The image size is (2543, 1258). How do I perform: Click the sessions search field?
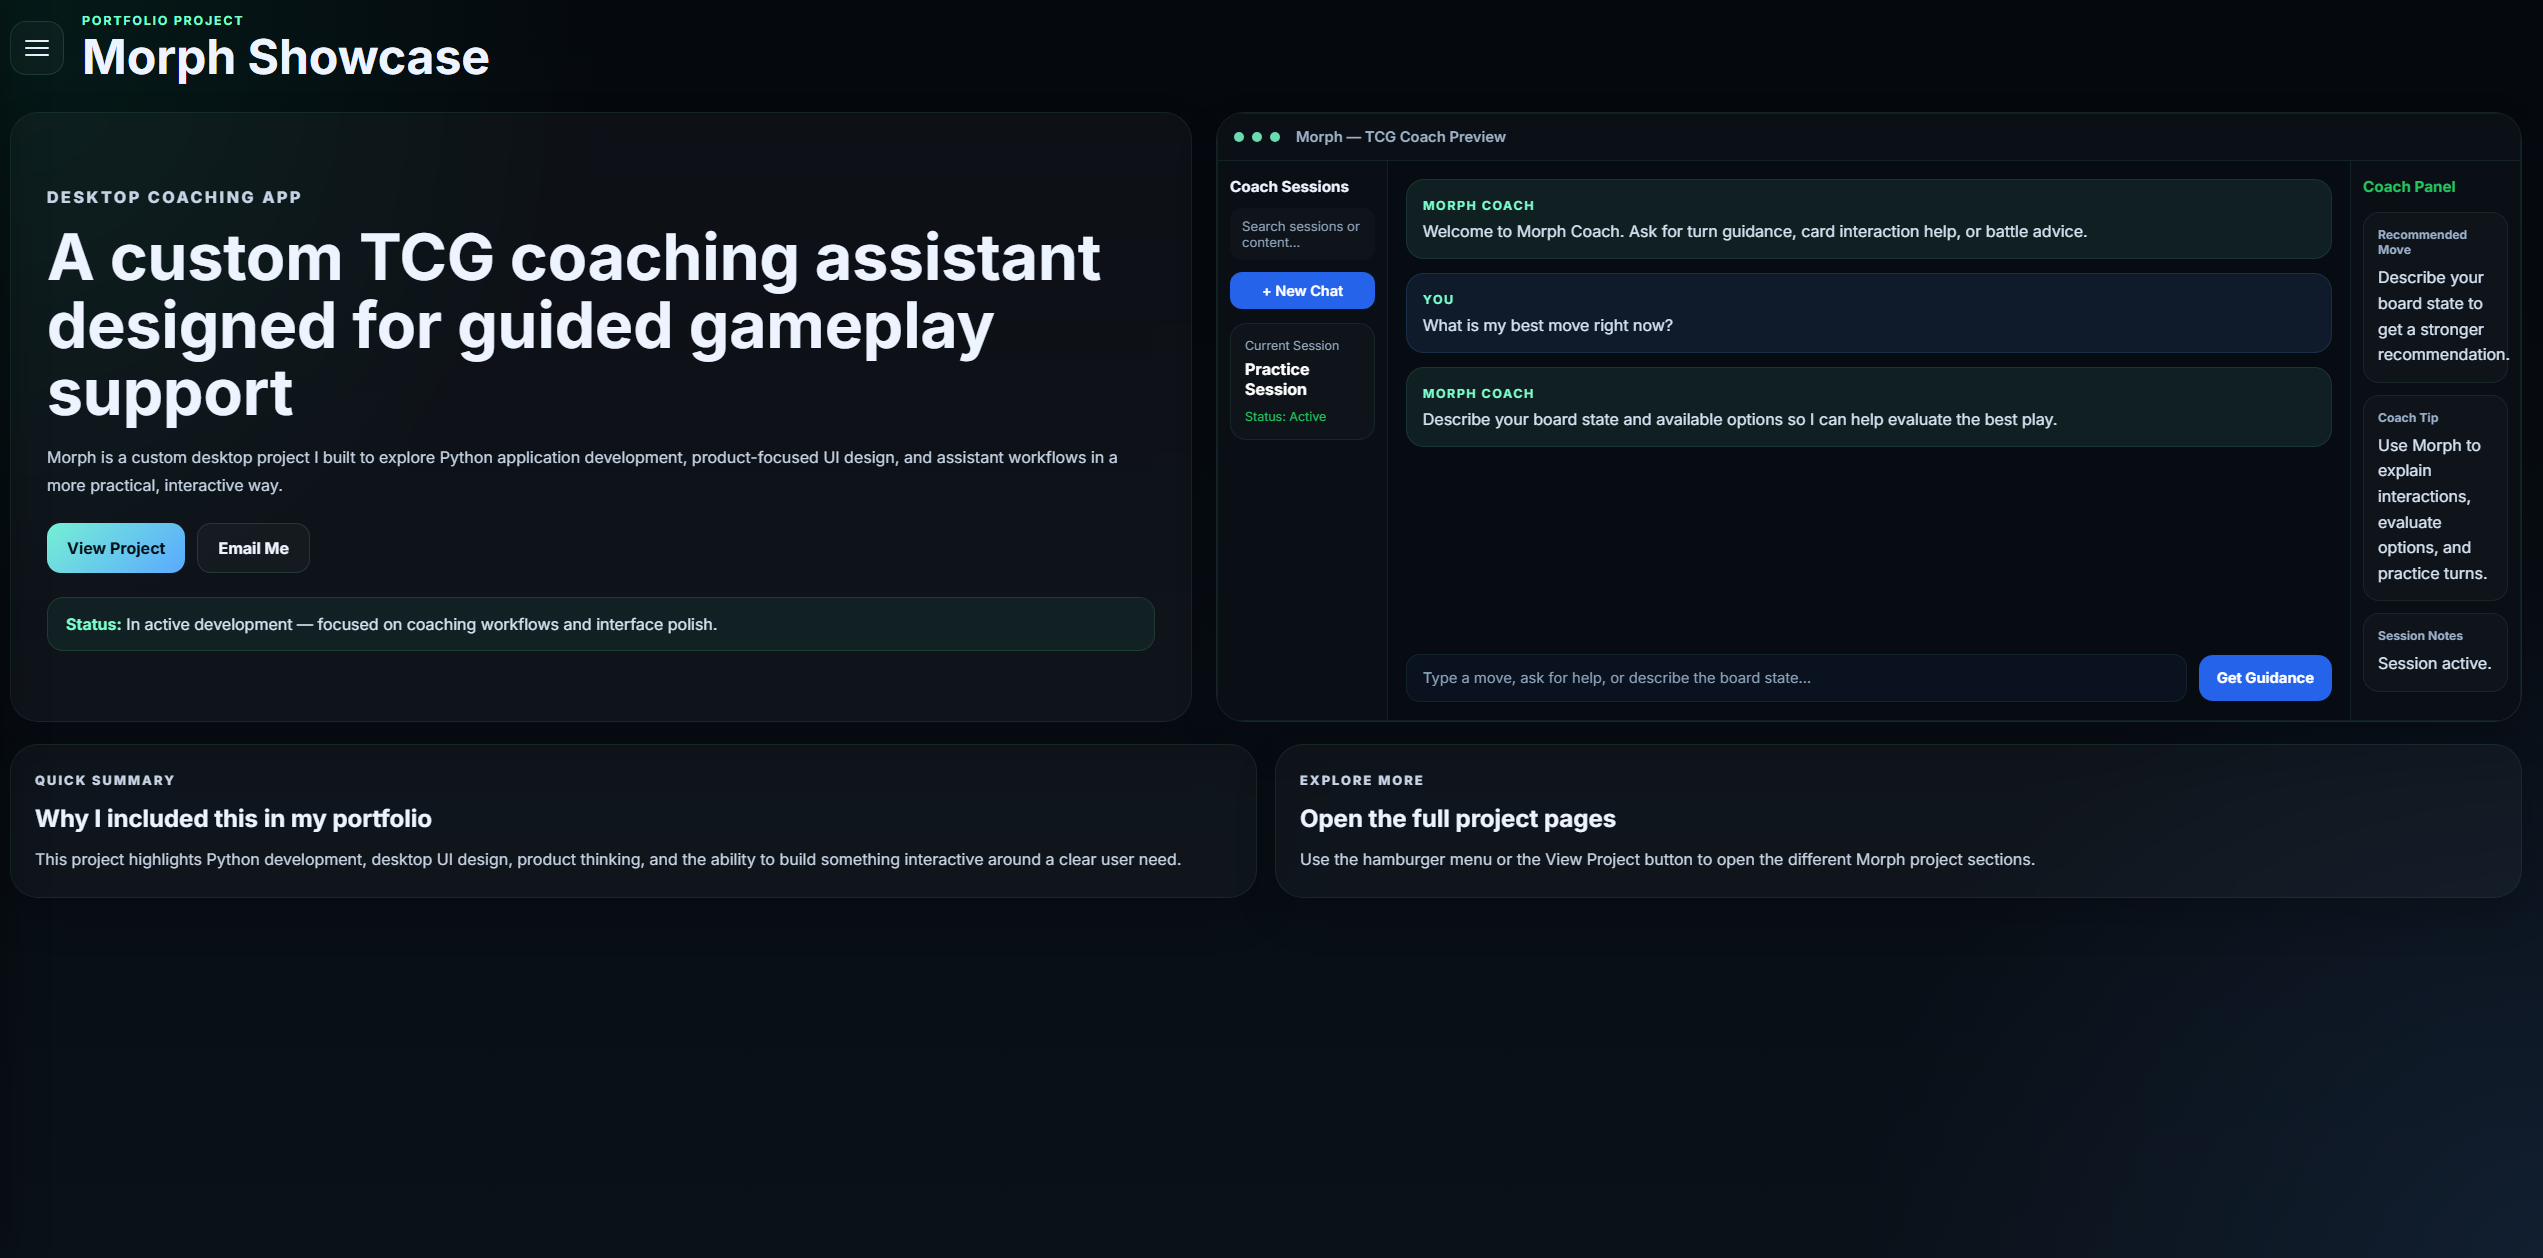[1302, 234]
